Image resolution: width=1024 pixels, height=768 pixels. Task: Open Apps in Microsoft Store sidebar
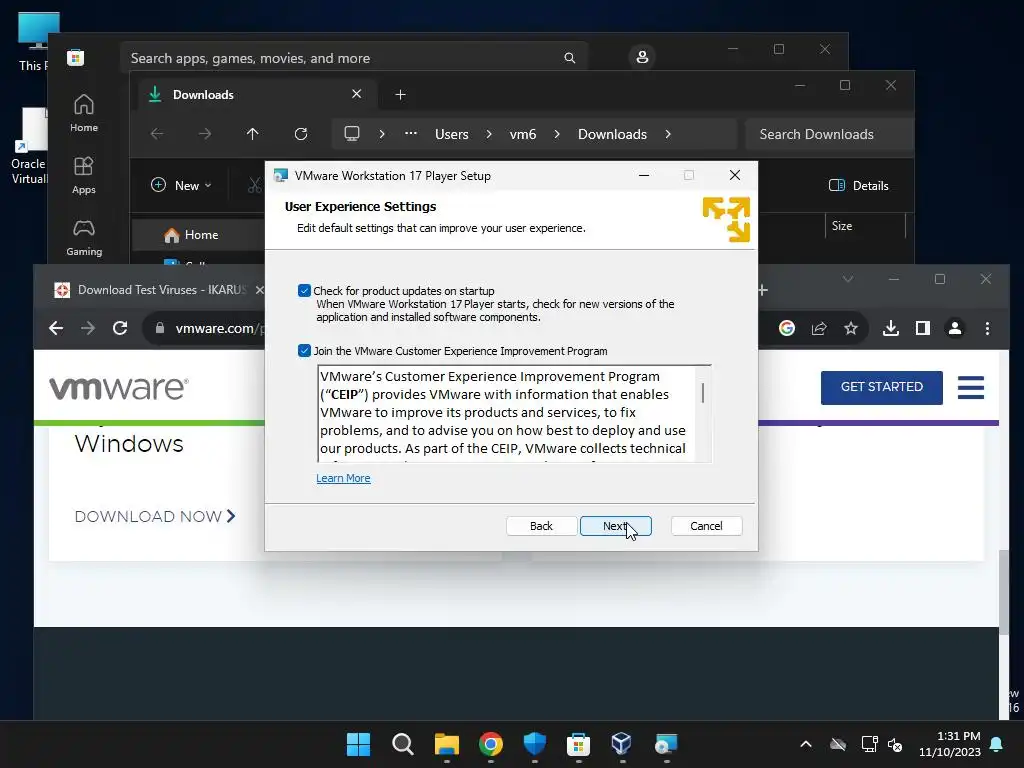84,175
